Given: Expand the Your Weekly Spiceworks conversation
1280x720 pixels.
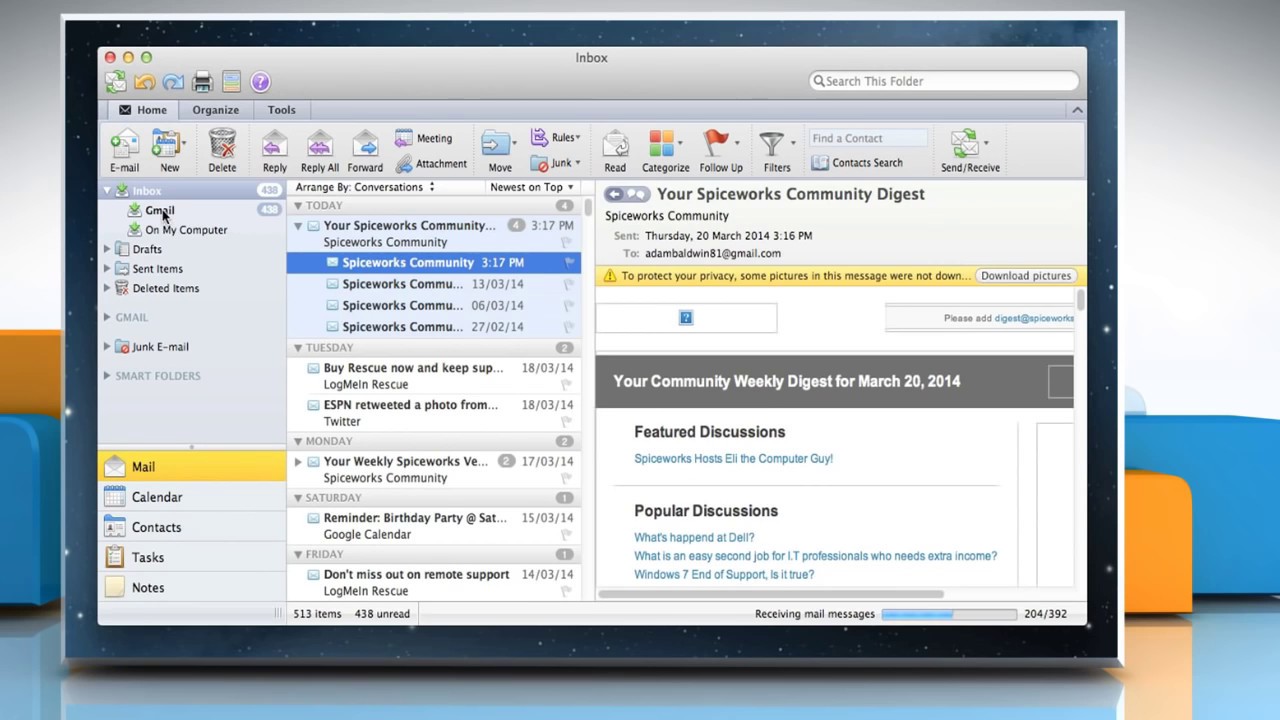Looking at the screenshot, I should 298,462.
